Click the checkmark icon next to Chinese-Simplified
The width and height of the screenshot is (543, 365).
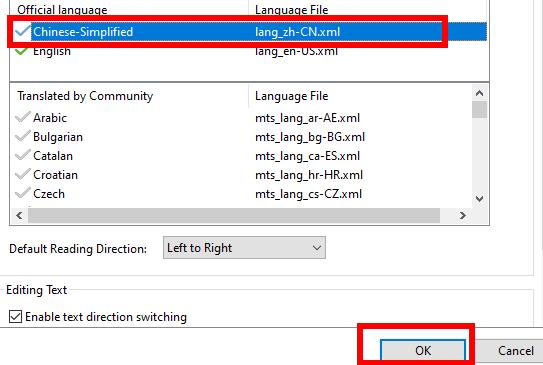(22, 31)
